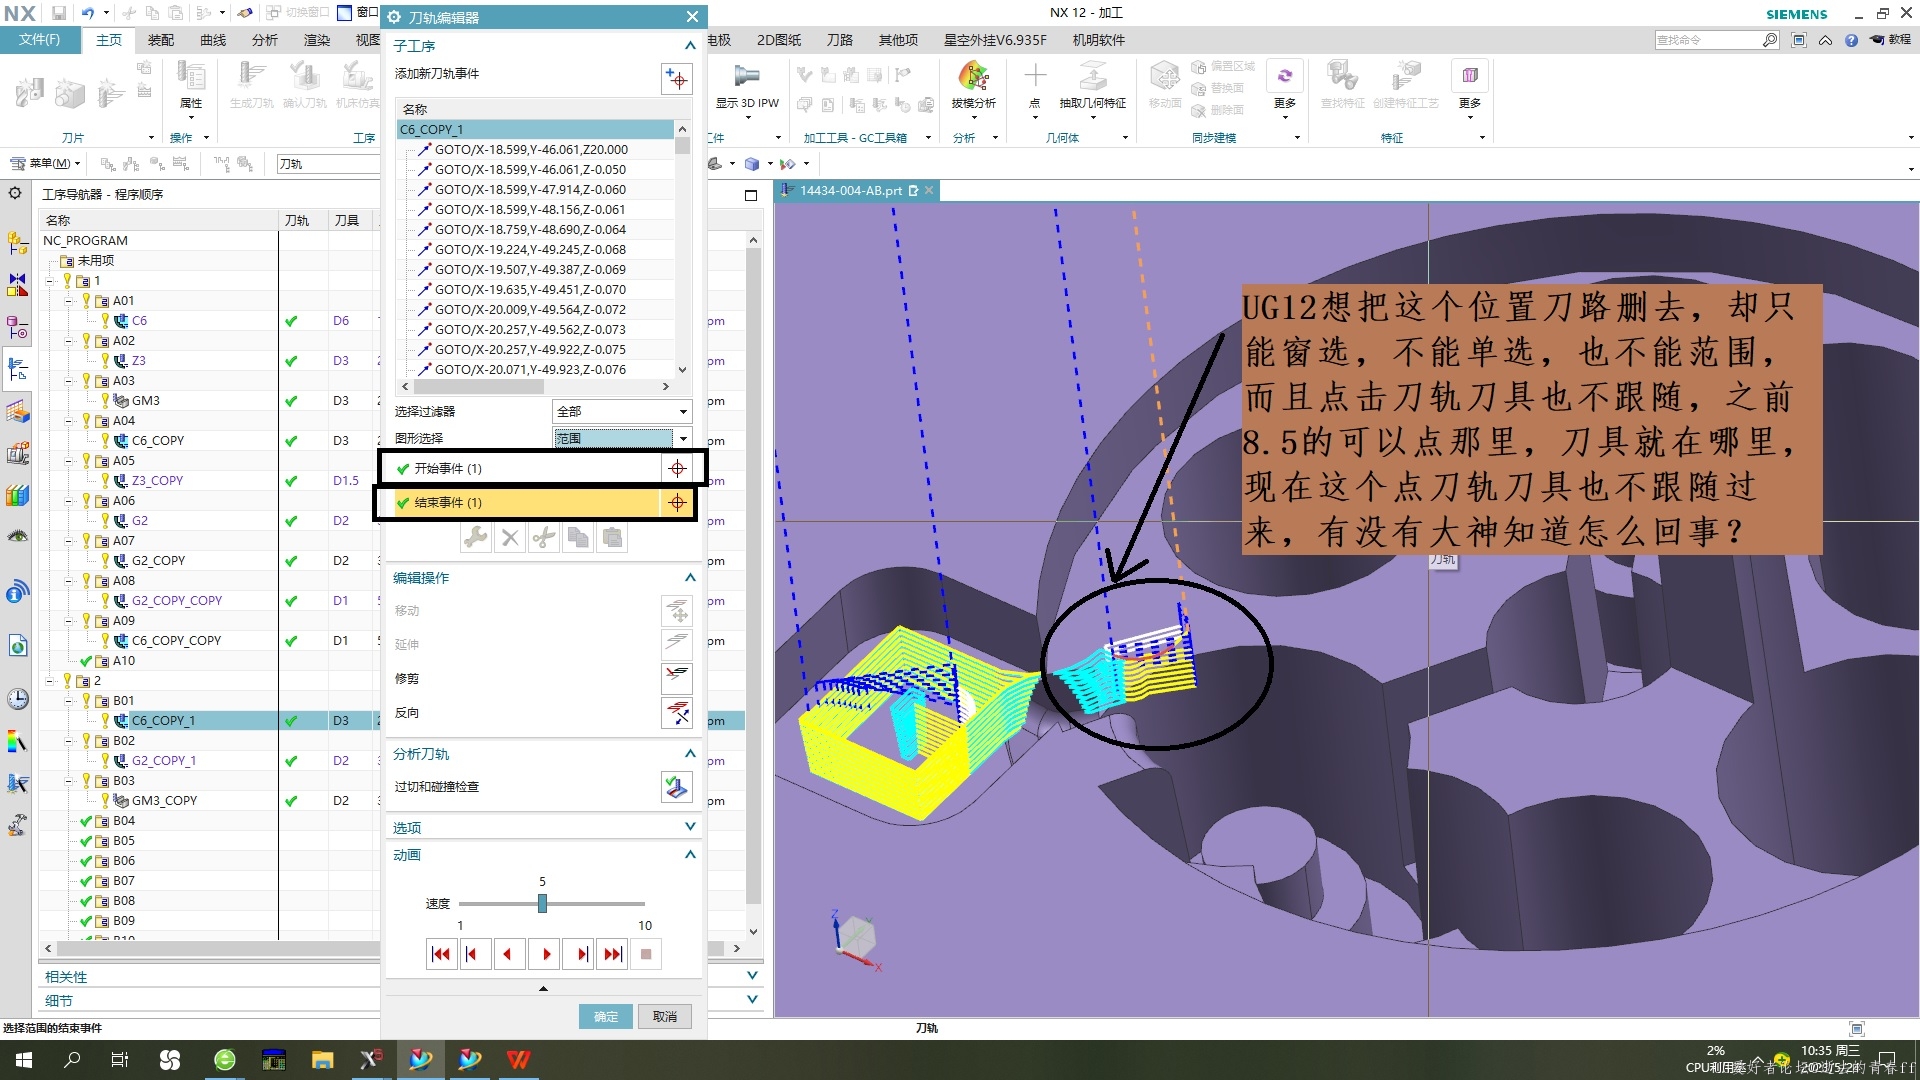Select operation GM3_COPY in navigator
1920x1080 pixels.
[x=164, y=800]
